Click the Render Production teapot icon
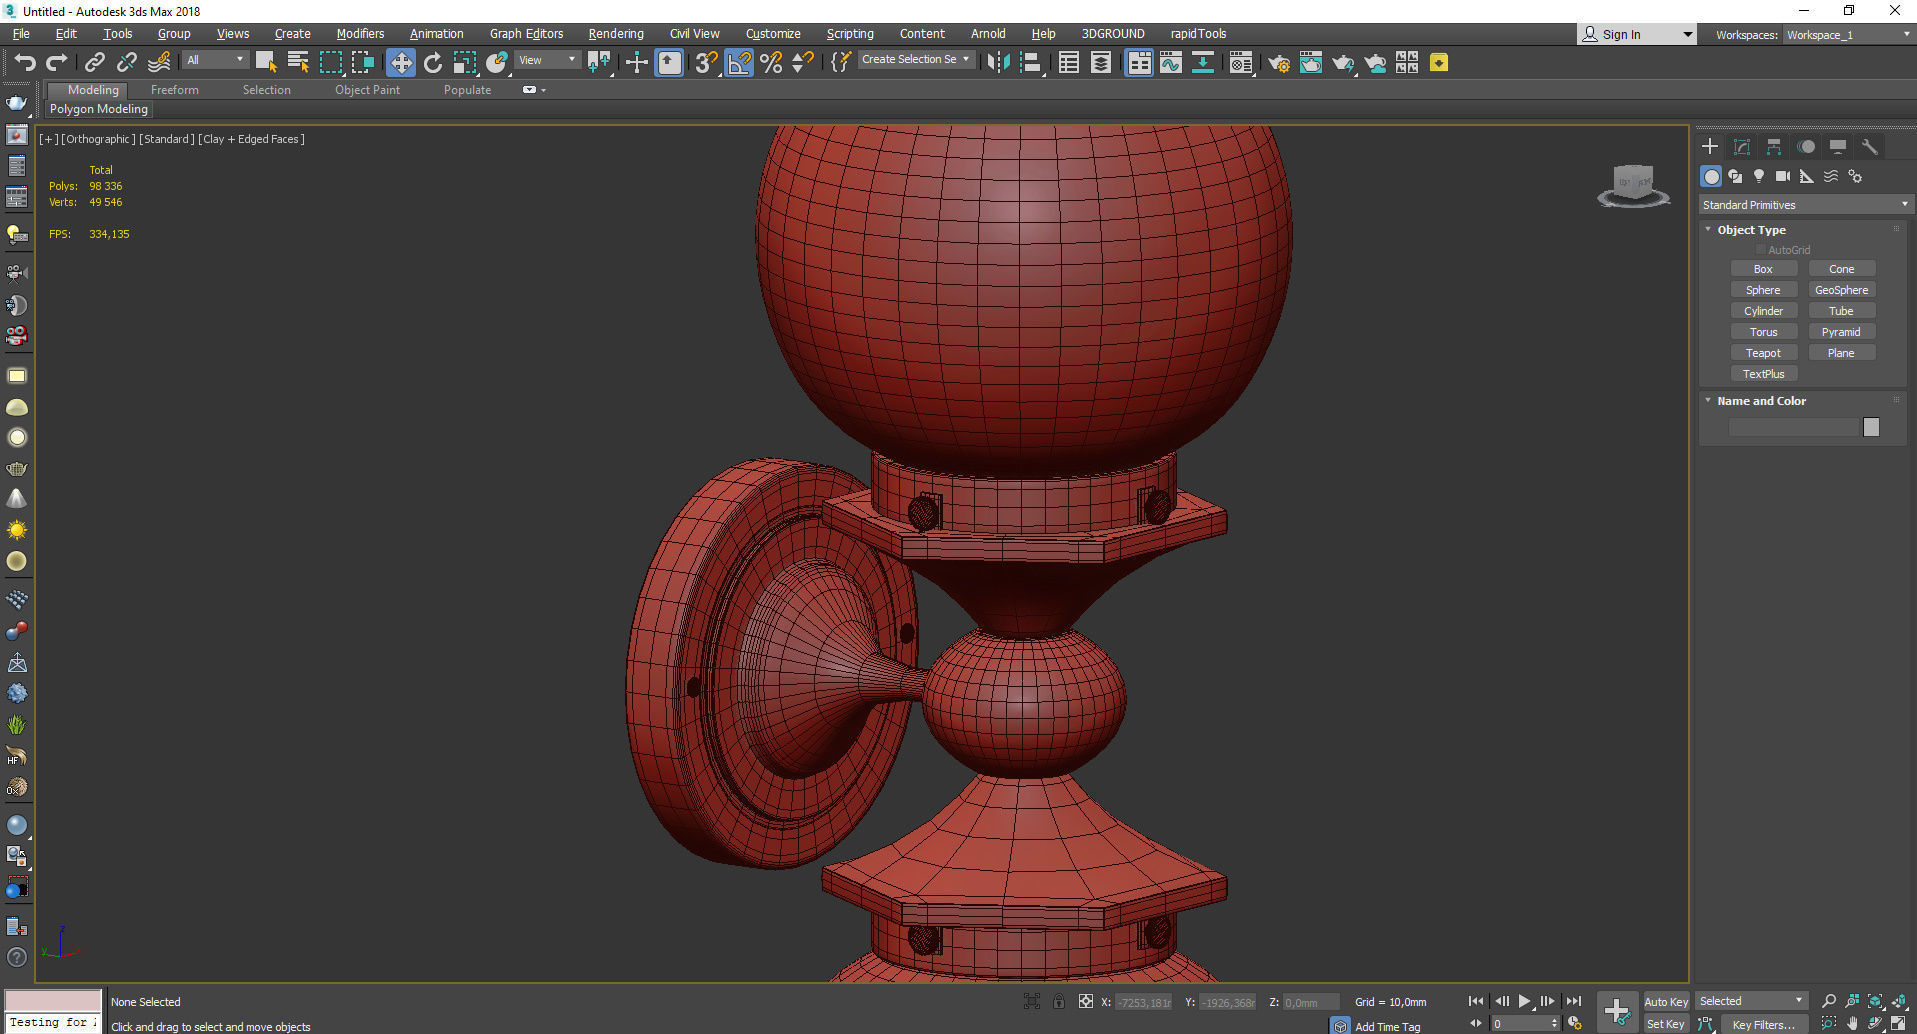1917x1034 pixels. 1343,62
